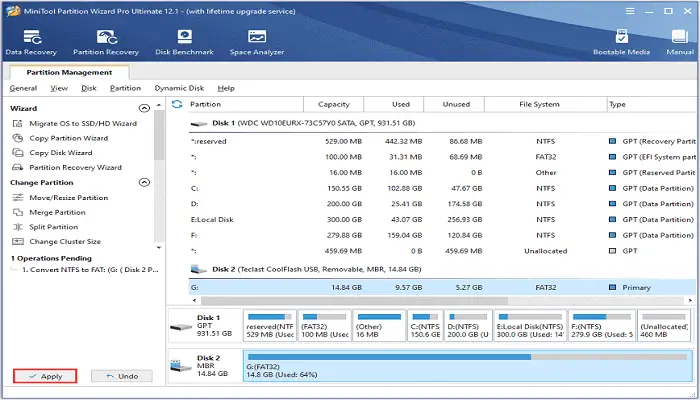Sort by the Unused column header
The width and height of the screenshot is (700, 400).
pyautogui.click(x=454, y=104)
